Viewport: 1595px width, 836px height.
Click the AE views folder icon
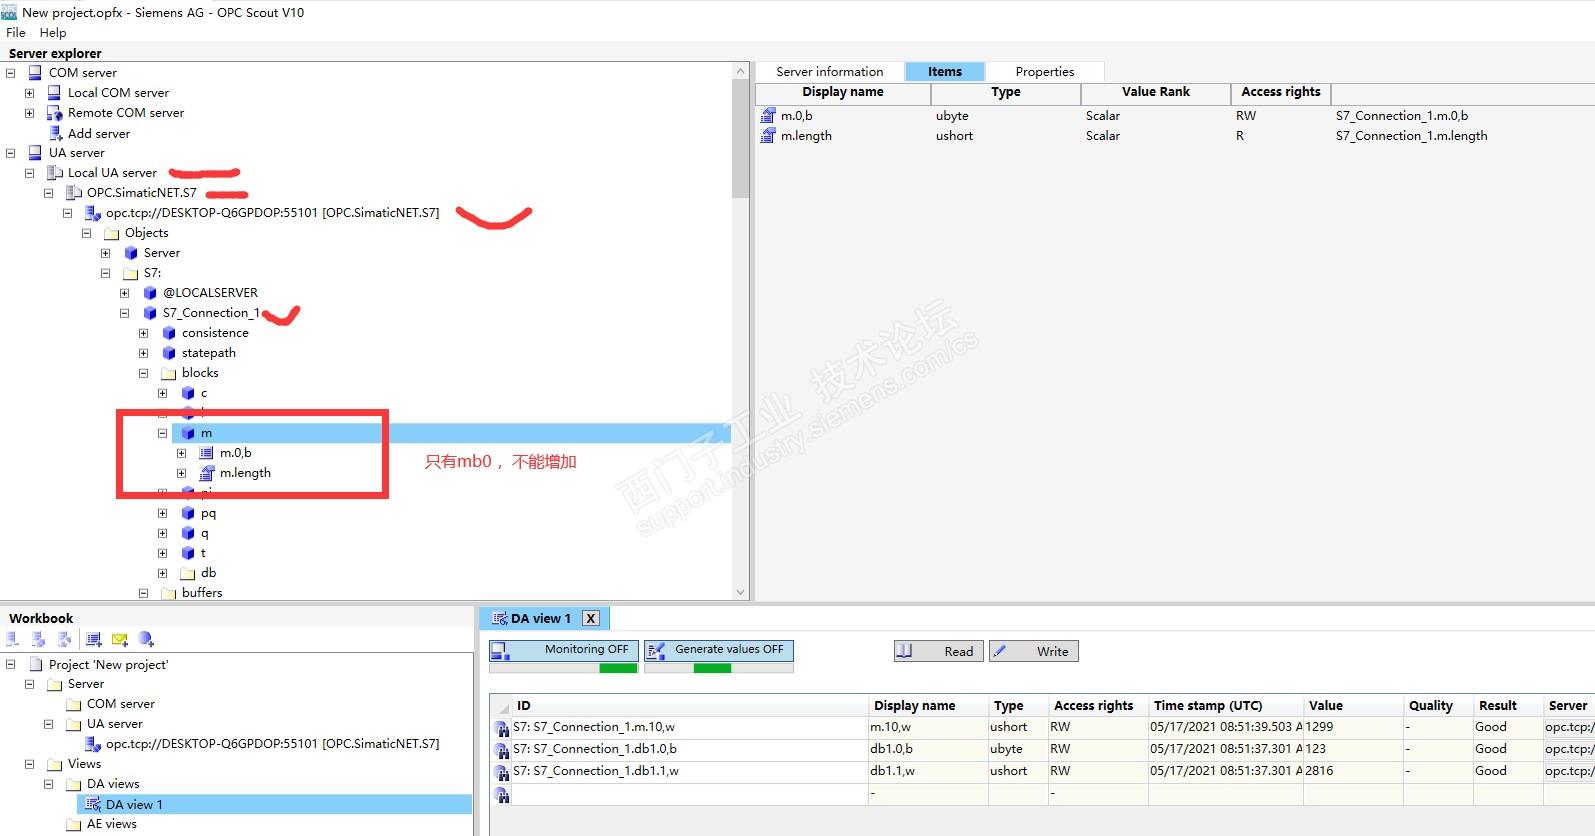coord(74,824)
